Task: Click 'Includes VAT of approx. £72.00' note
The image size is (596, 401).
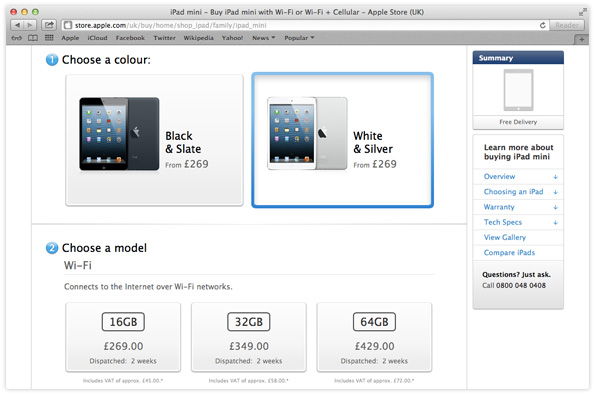Action: tap(374, 380)
